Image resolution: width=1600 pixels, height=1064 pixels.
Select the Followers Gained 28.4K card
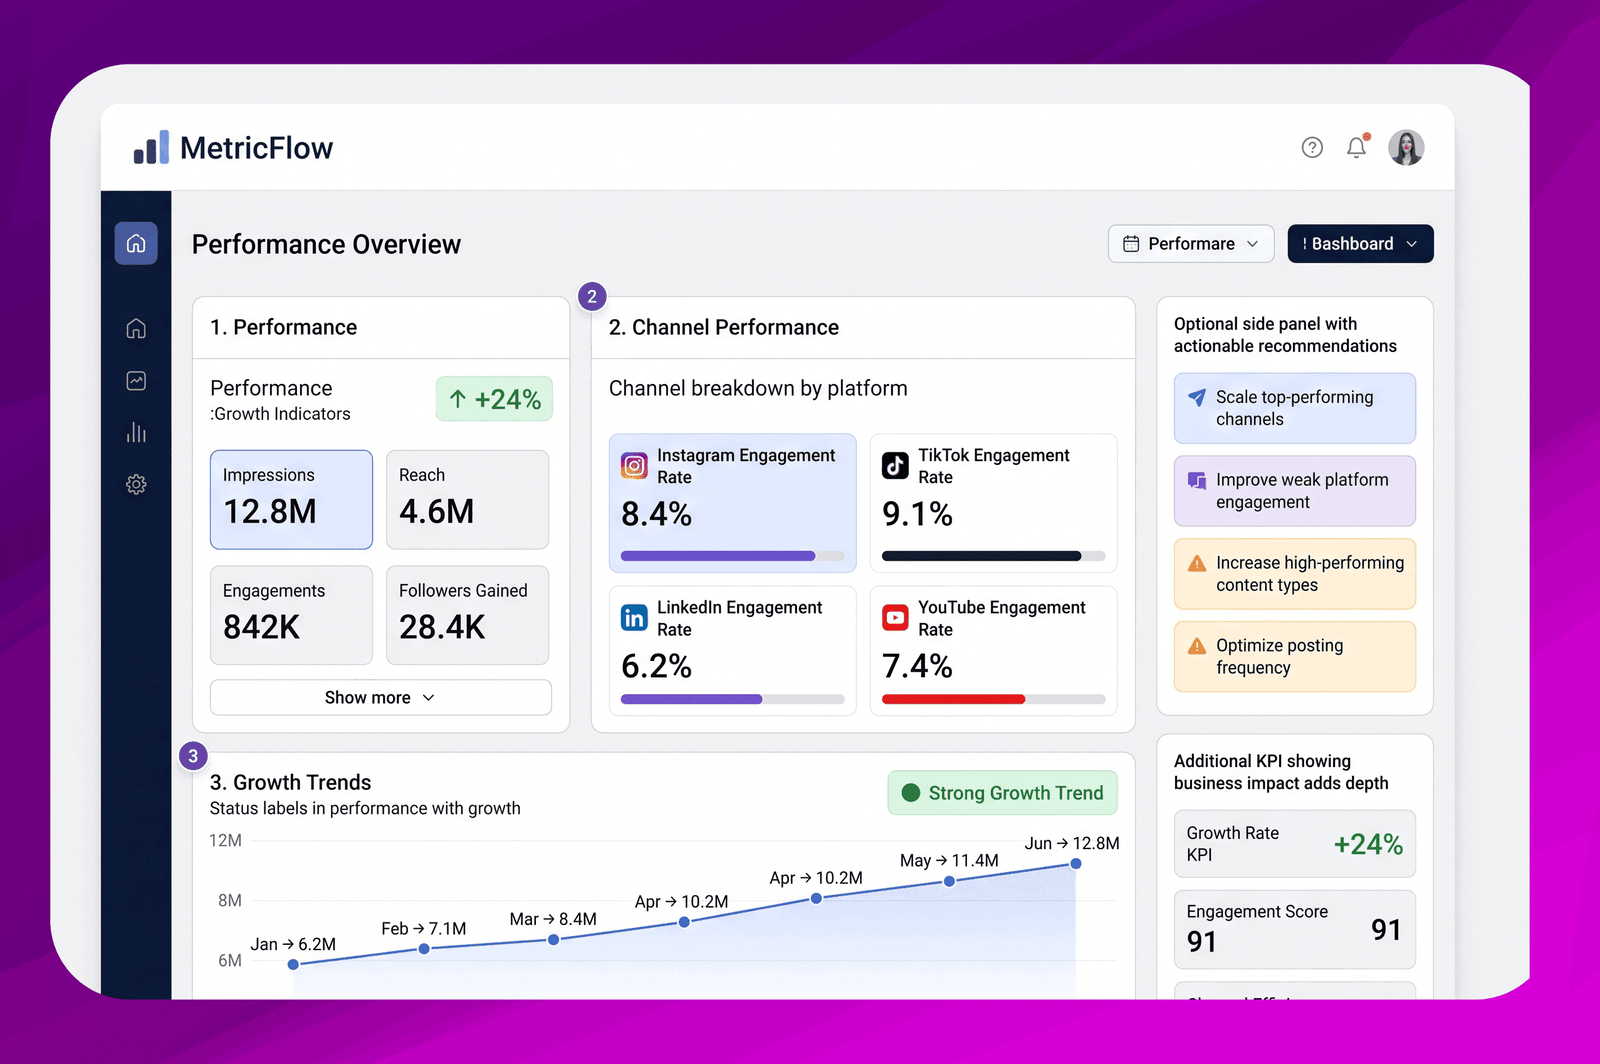pyautogui.click(x=468, y=615)
